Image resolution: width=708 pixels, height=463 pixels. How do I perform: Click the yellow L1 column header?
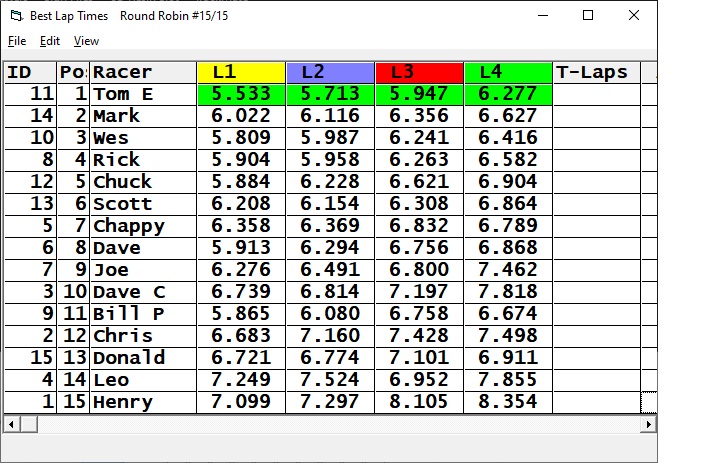pos(241,72)
